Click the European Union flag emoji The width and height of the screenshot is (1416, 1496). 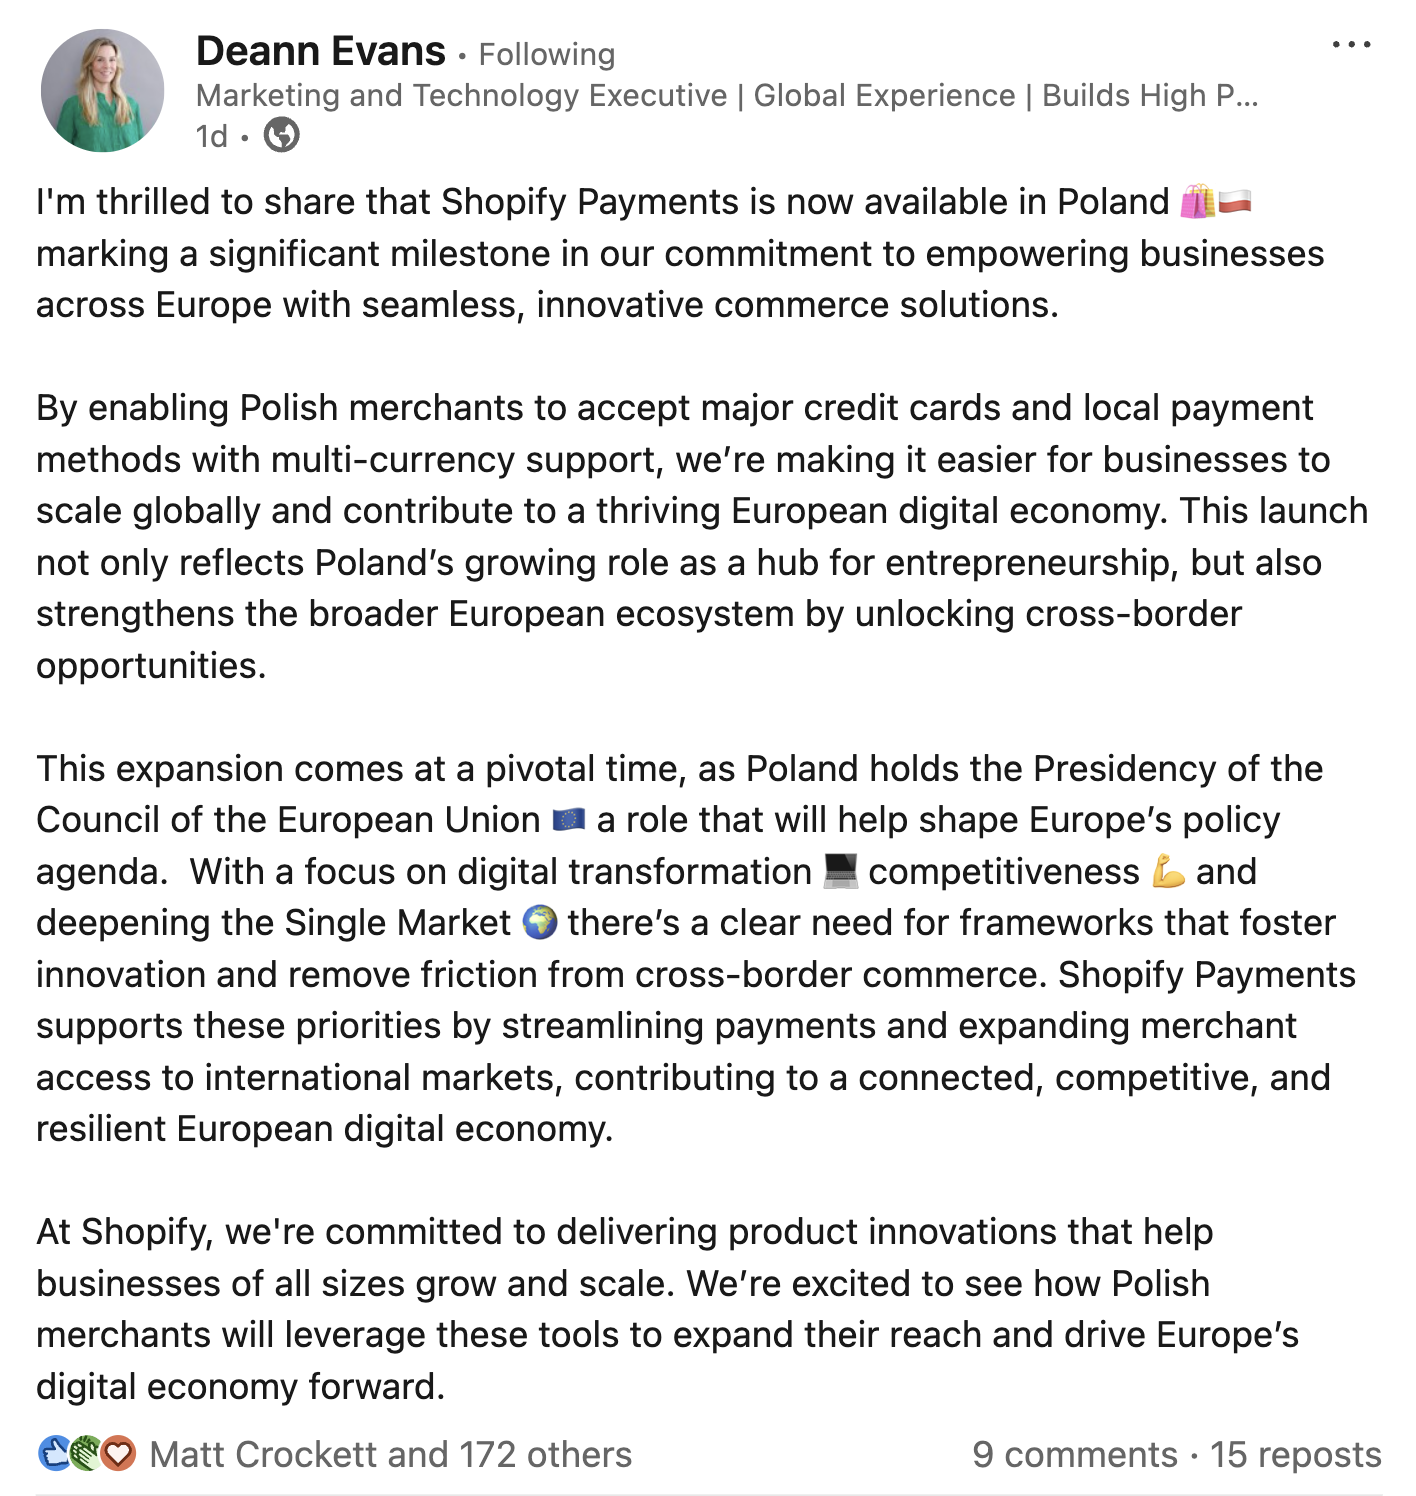tap(568, 820)
